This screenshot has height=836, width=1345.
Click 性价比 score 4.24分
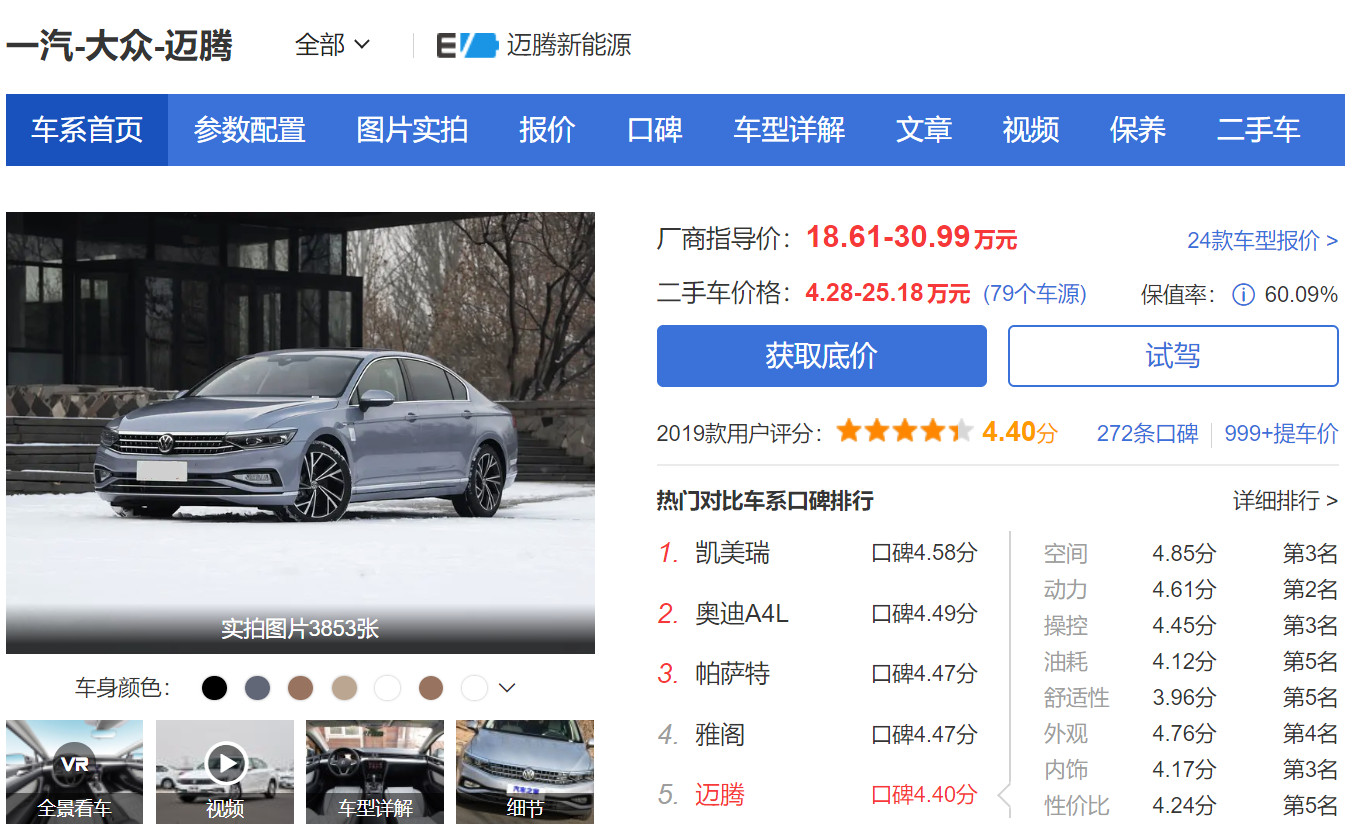1184,805
